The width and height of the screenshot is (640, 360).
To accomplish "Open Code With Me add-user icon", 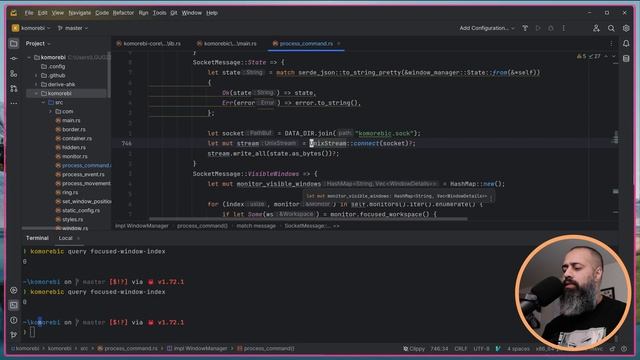I will (x=596, y=28).
